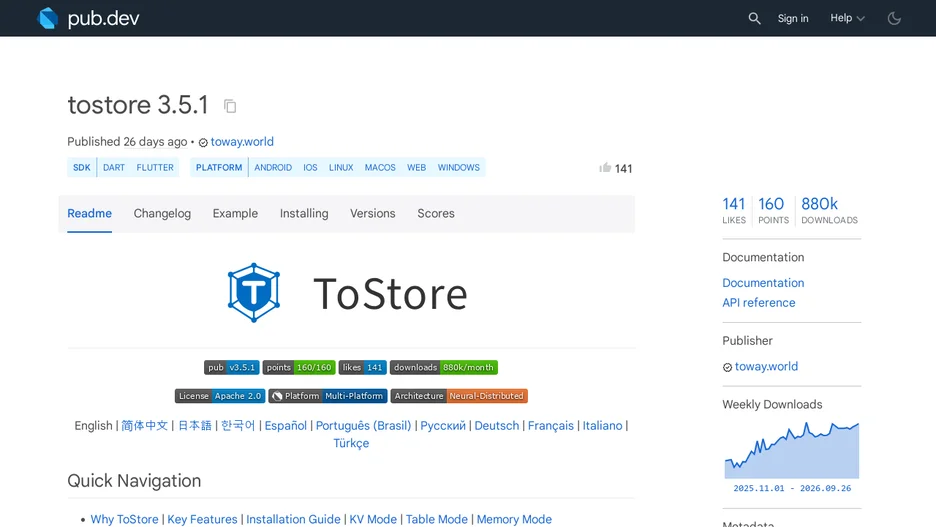The width and height of the screenshot is (936, 527).
Task: Switch readme to Italiano
Action: (602, 426)
